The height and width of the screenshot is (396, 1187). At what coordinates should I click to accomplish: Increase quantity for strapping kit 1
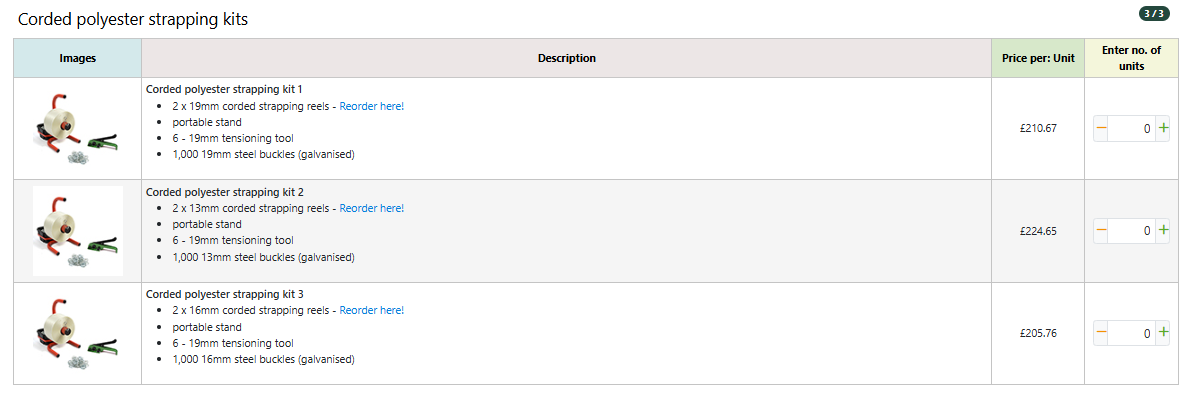pos(1163,128)
